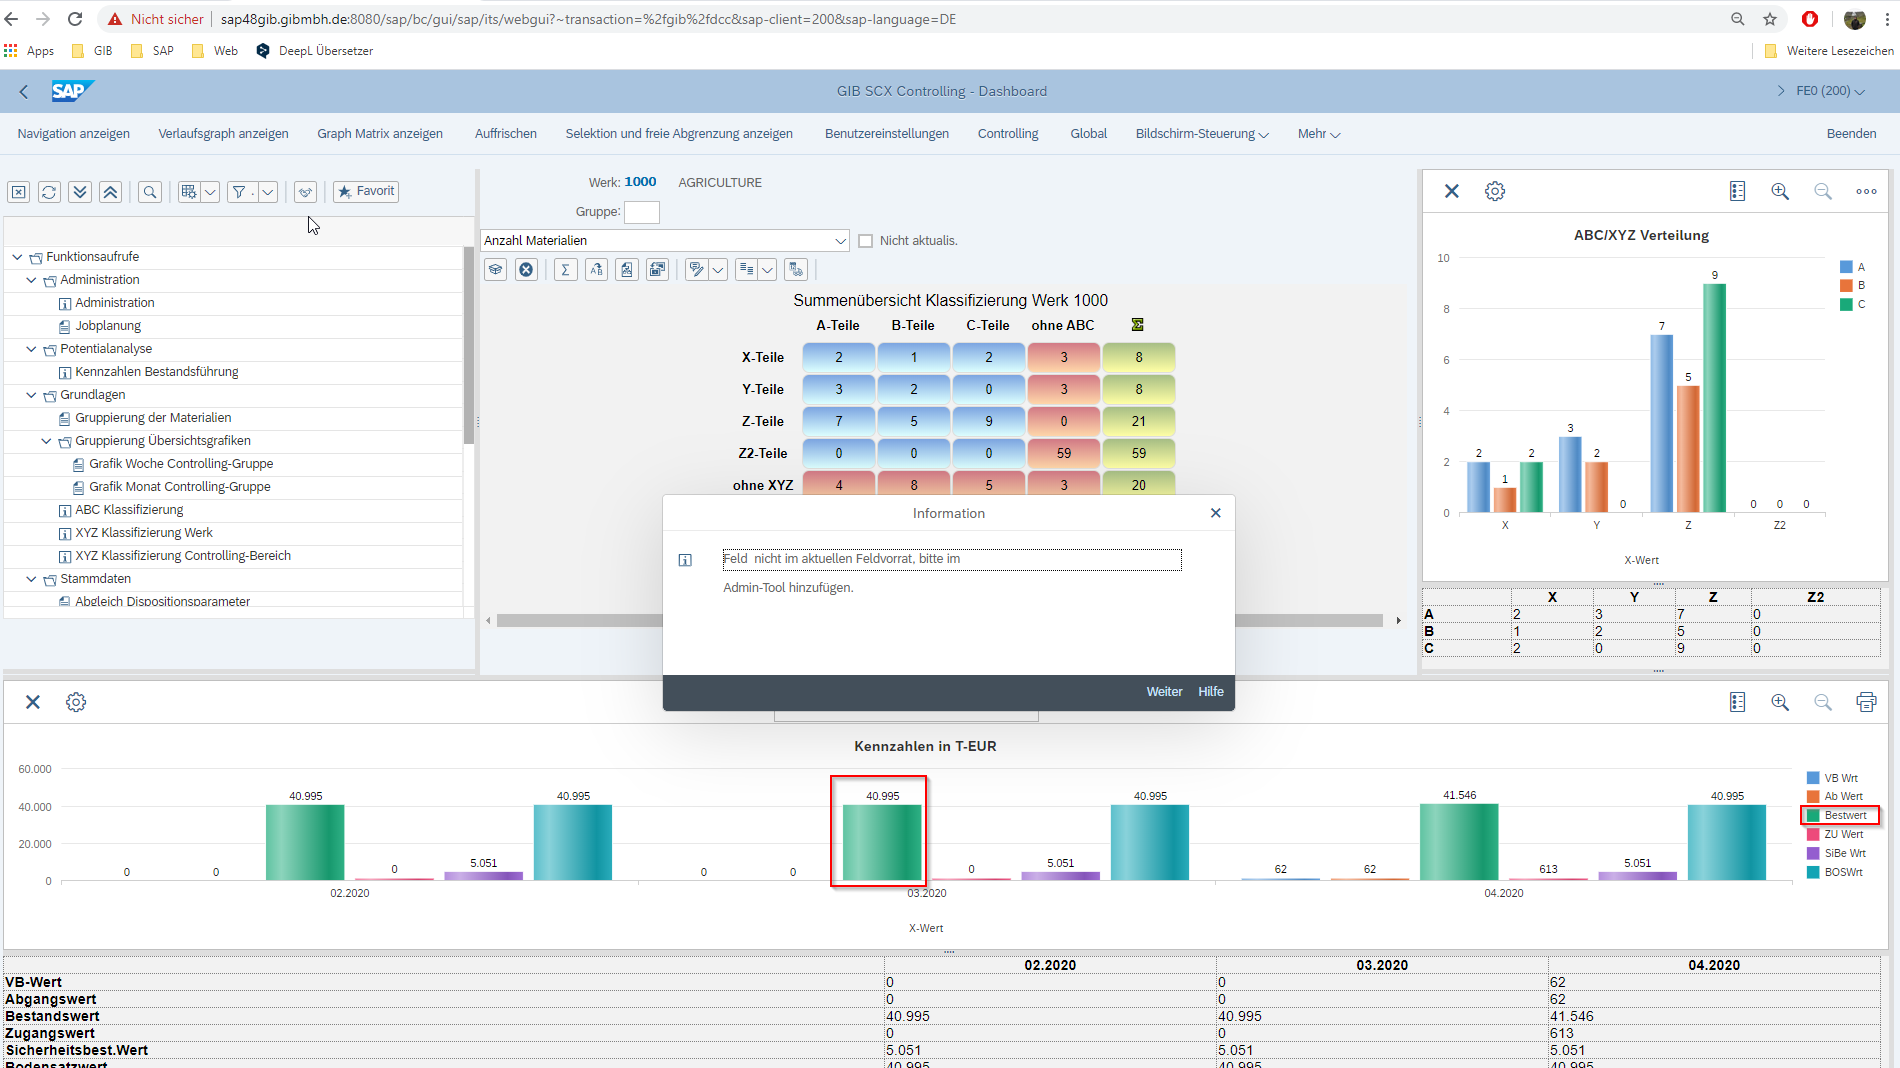The width and height of the screenshot is (1900, 1068).
Task: Click the print icon of Kennzahlen chart
Action: pyautogui.click(x=1866, y=702)
